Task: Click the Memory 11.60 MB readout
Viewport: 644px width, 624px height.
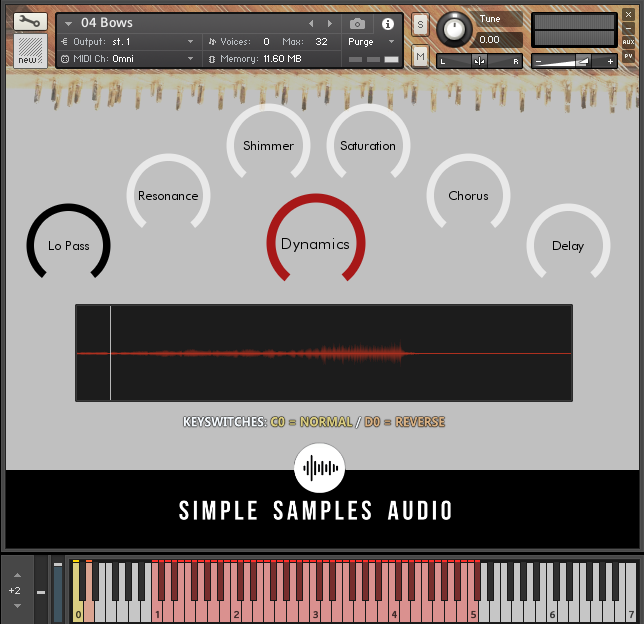Action: pos(260,59)
